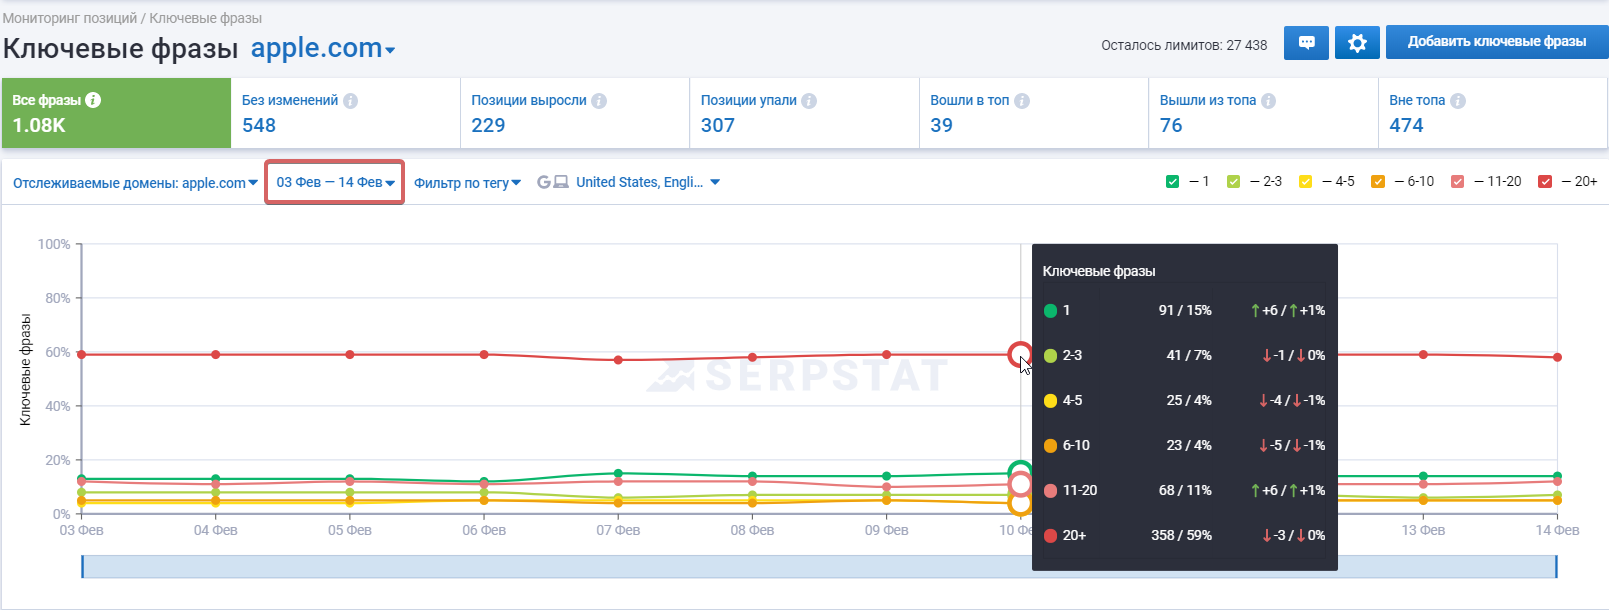Click left handle of chart range slider
The width and height of the screenshot is (1609, 610).
(82, 566)
